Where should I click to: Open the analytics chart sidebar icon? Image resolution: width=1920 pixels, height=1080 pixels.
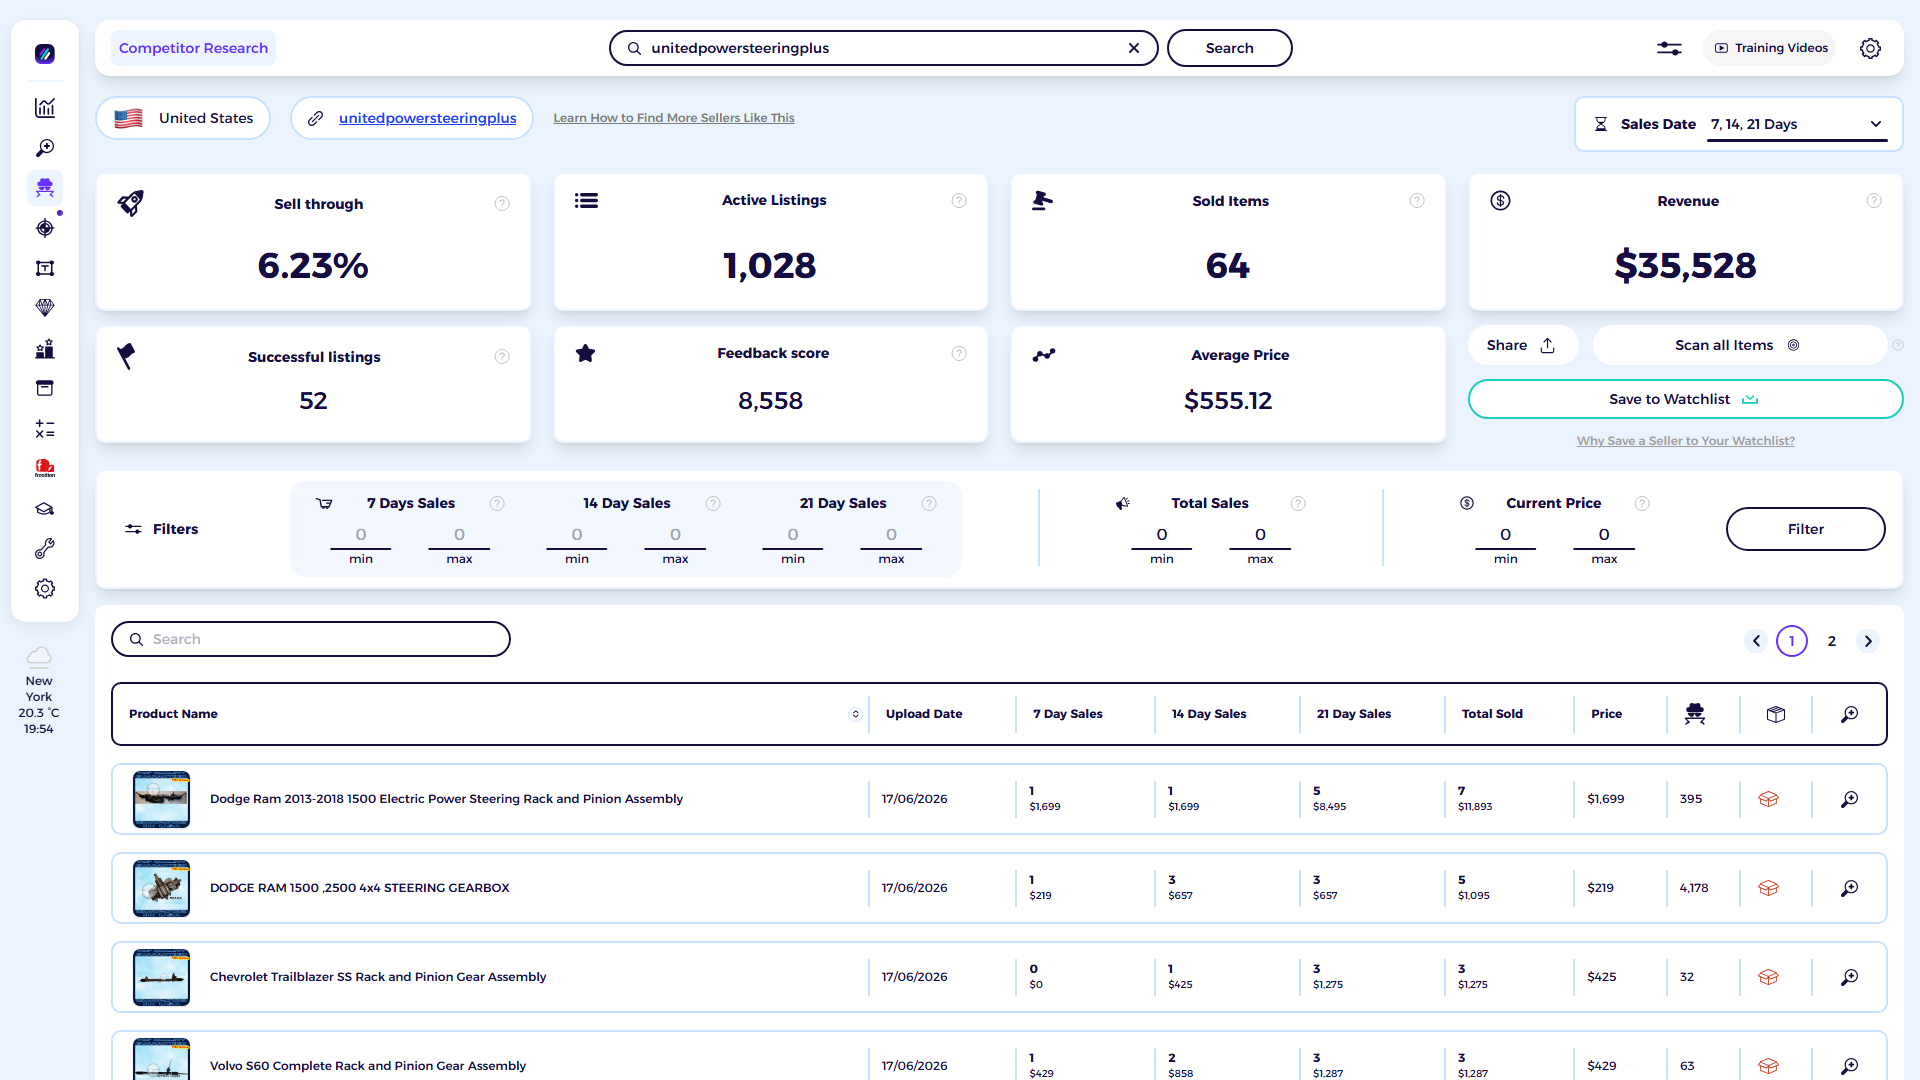(45, 108)
